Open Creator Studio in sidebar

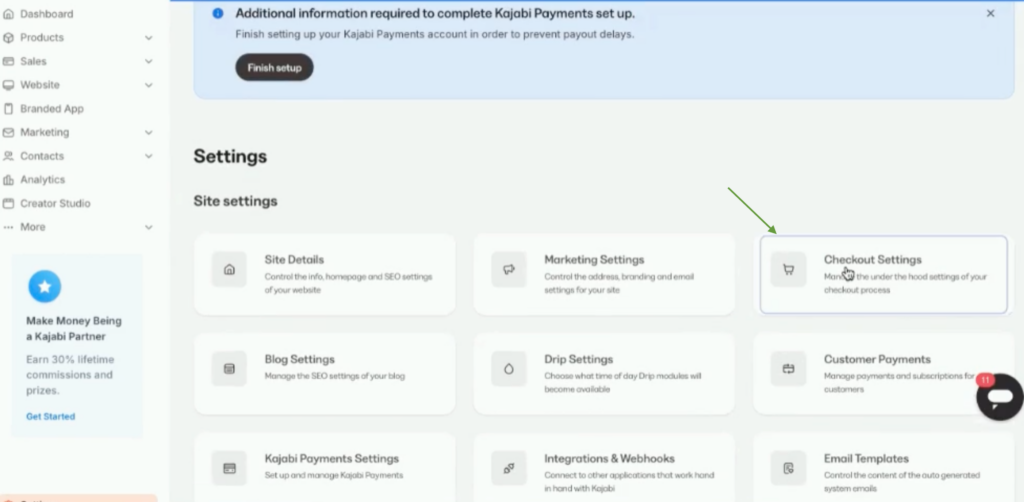[x=56, y=203]
